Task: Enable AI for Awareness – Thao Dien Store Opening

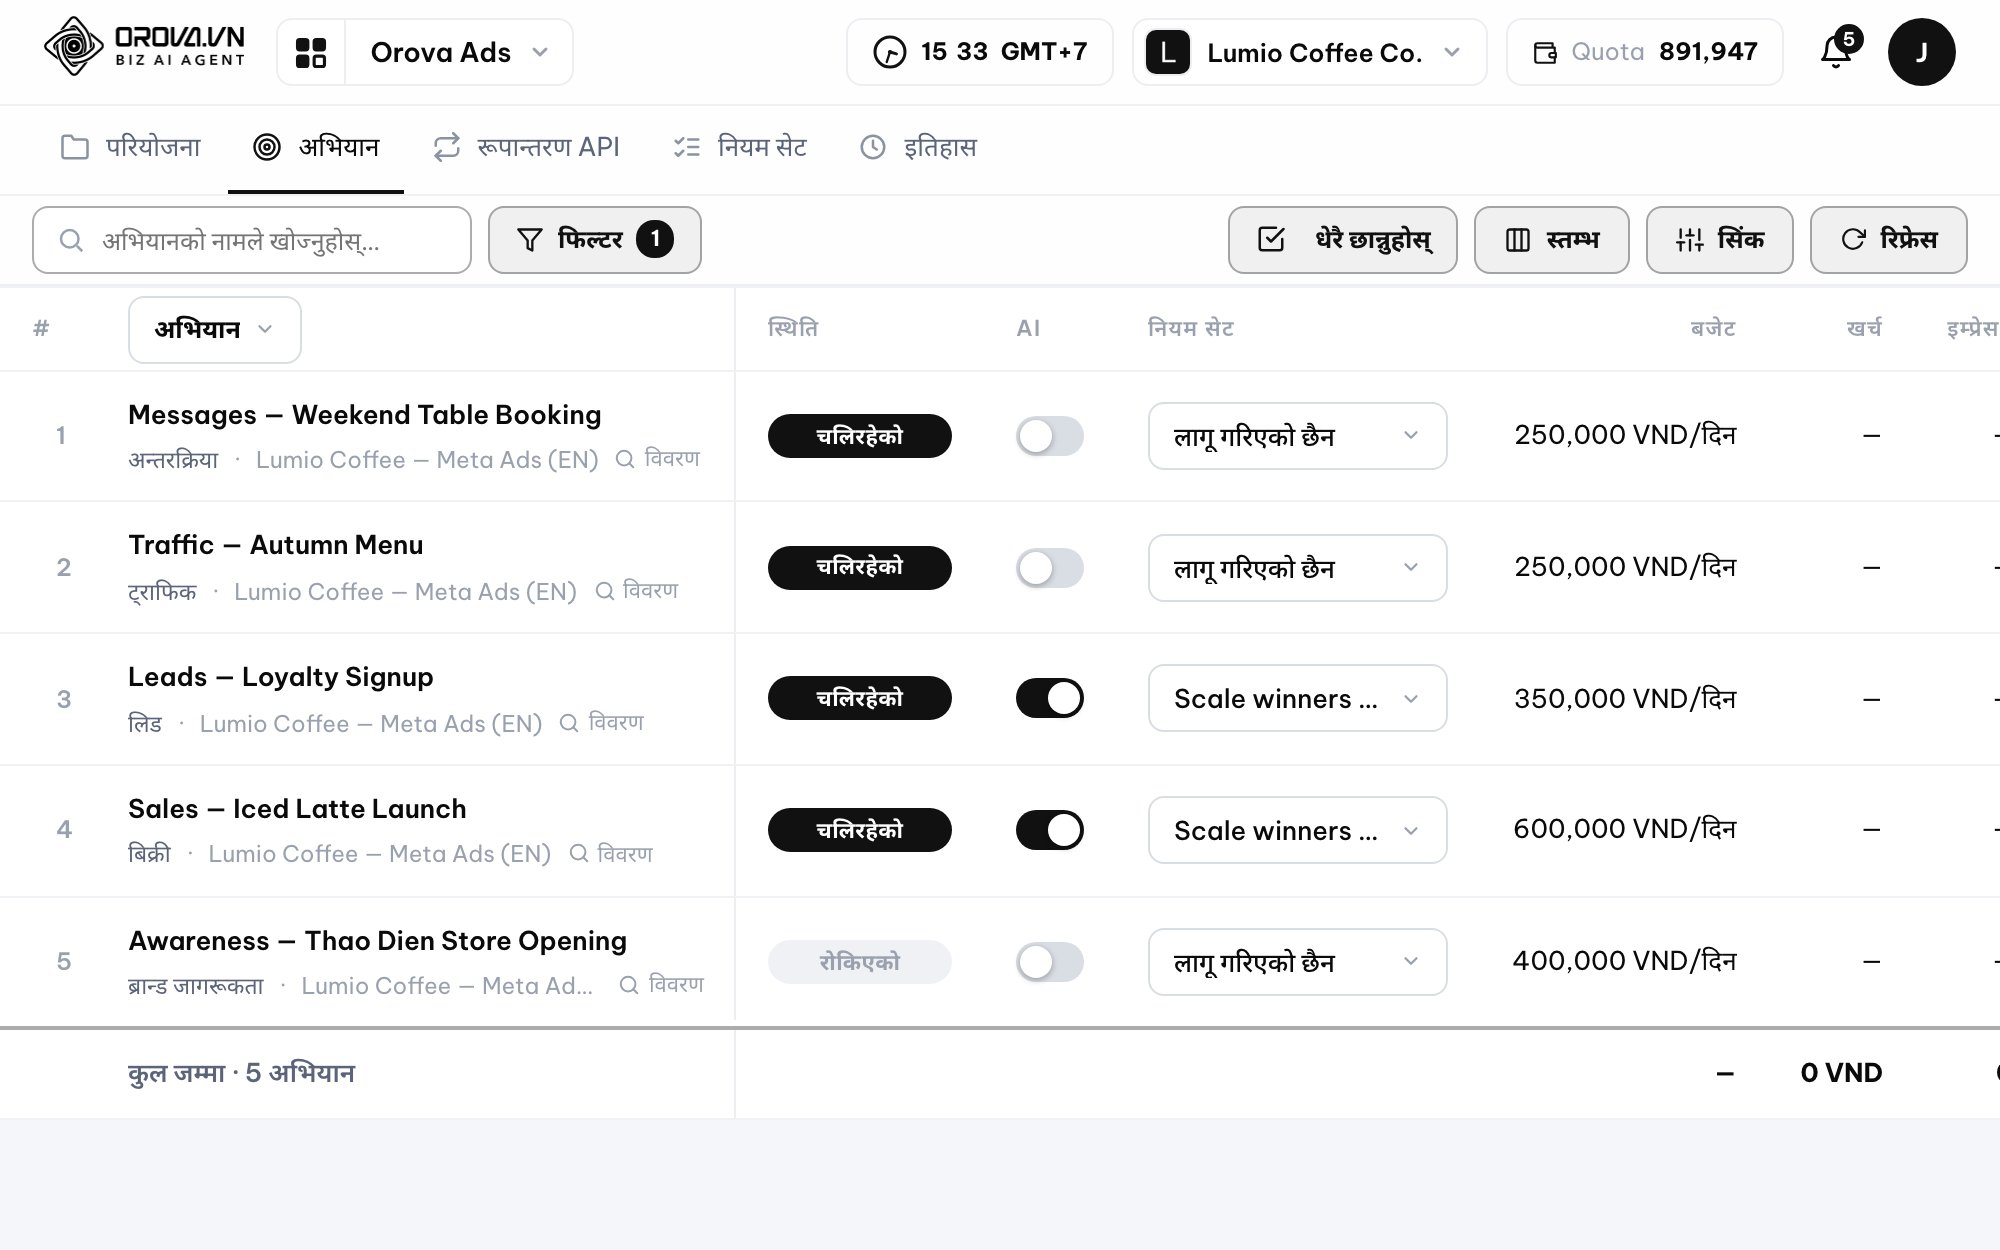Action: 1049,962
